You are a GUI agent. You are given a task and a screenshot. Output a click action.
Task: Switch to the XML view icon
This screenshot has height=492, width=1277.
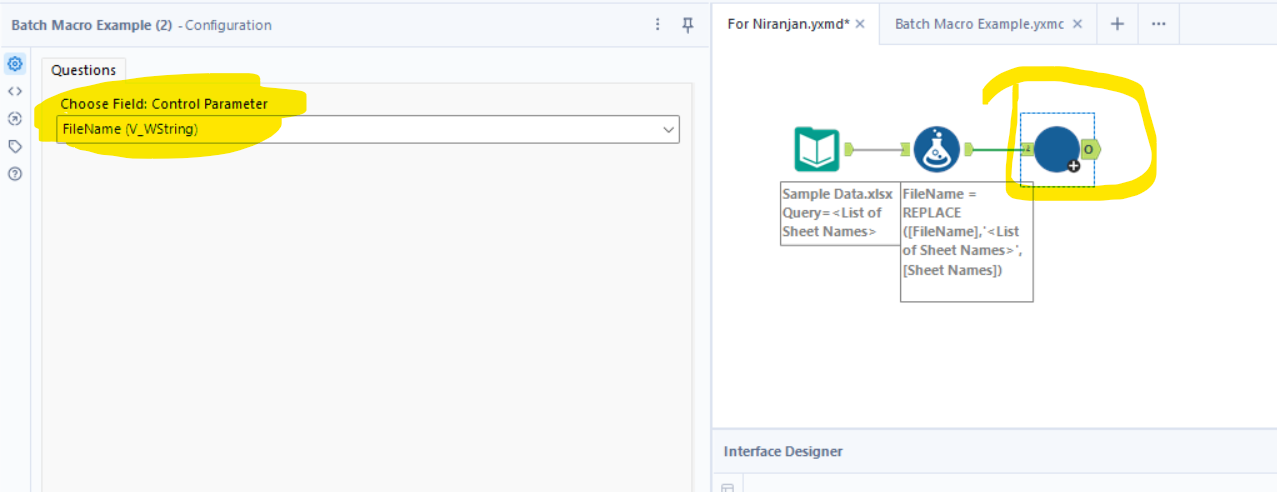pyautogui.click(x=15, y=91)
